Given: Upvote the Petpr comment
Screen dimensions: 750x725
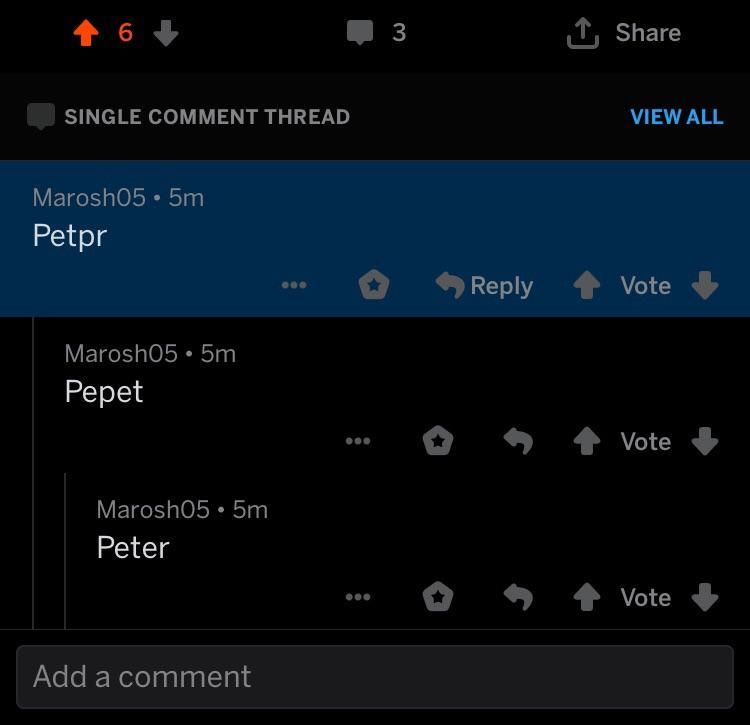Looking at the screenshot, I should 587,285.
